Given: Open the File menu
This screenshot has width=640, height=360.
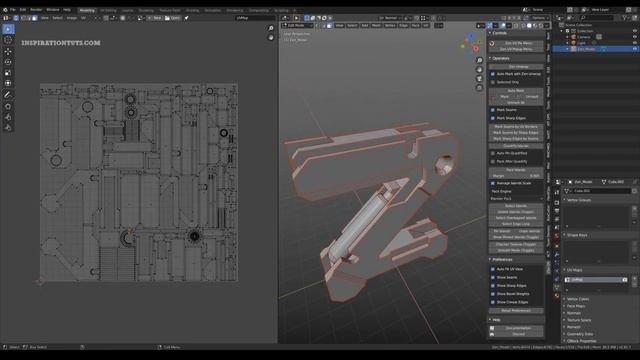Looking at the screenshot, I should [x=13, y=10].
